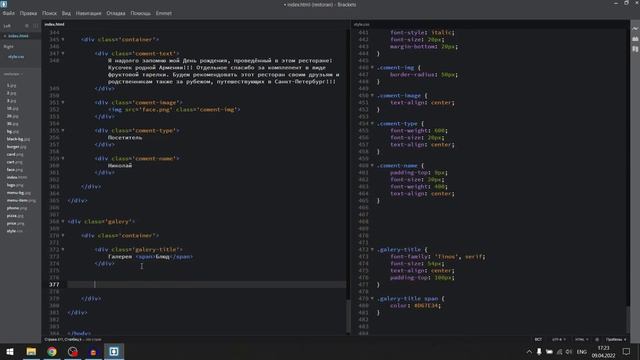Open the Файл menu
Image resolution: width=640 pixels, height=360 pixels.
[x=9, y=13]
